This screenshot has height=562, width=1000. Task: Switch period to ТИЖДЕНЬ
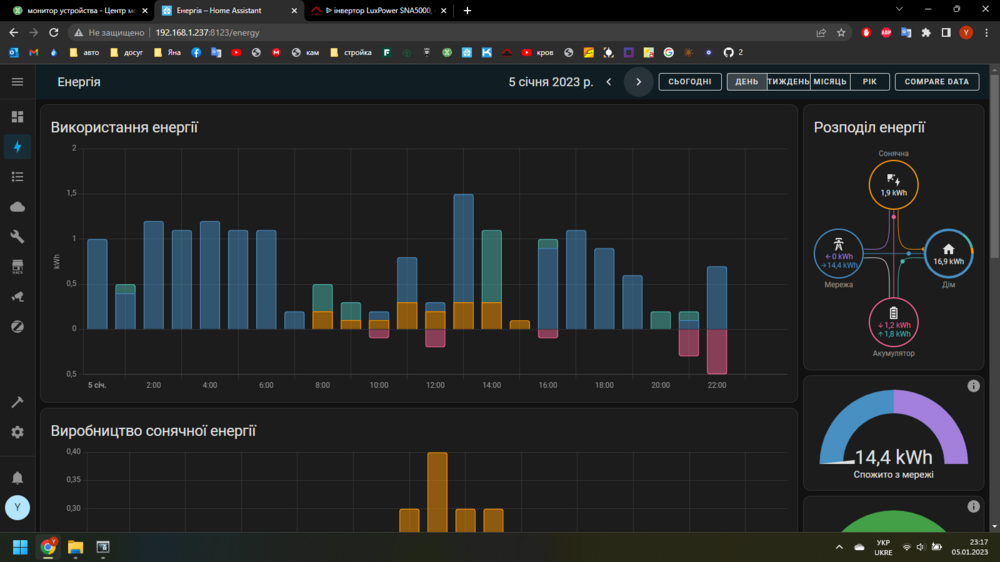point(788,82)
